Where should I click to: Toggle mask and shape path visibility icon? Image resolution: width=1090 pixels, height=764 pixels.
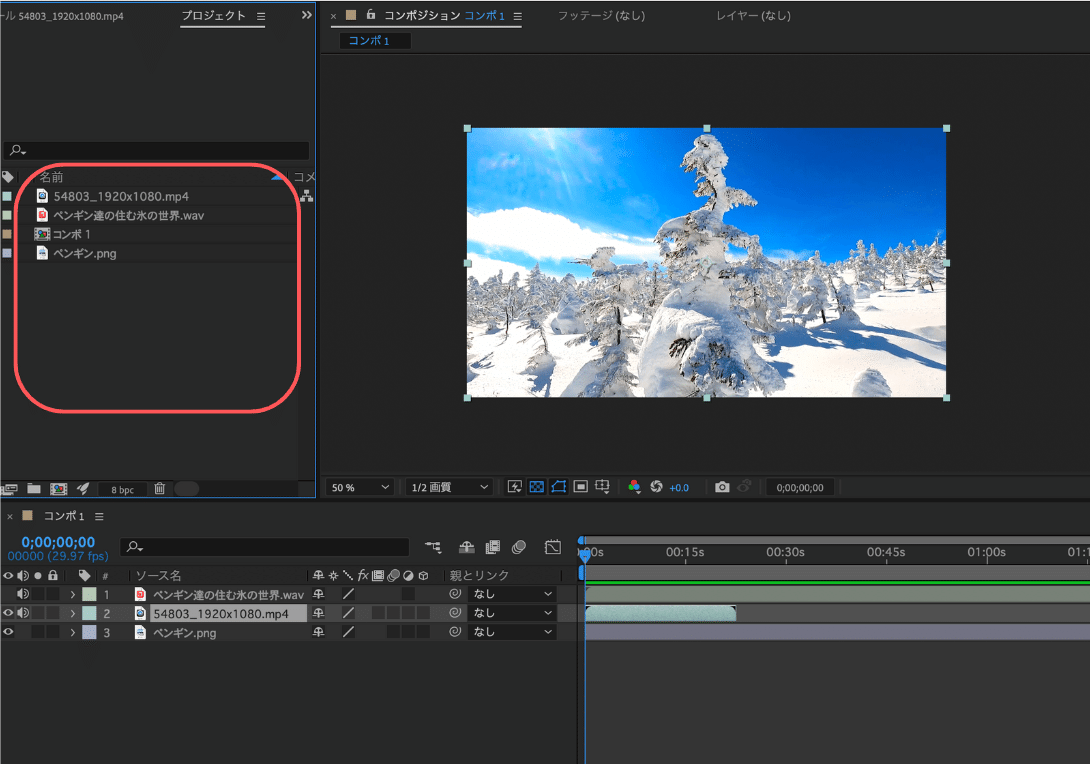tap(559, 487)
